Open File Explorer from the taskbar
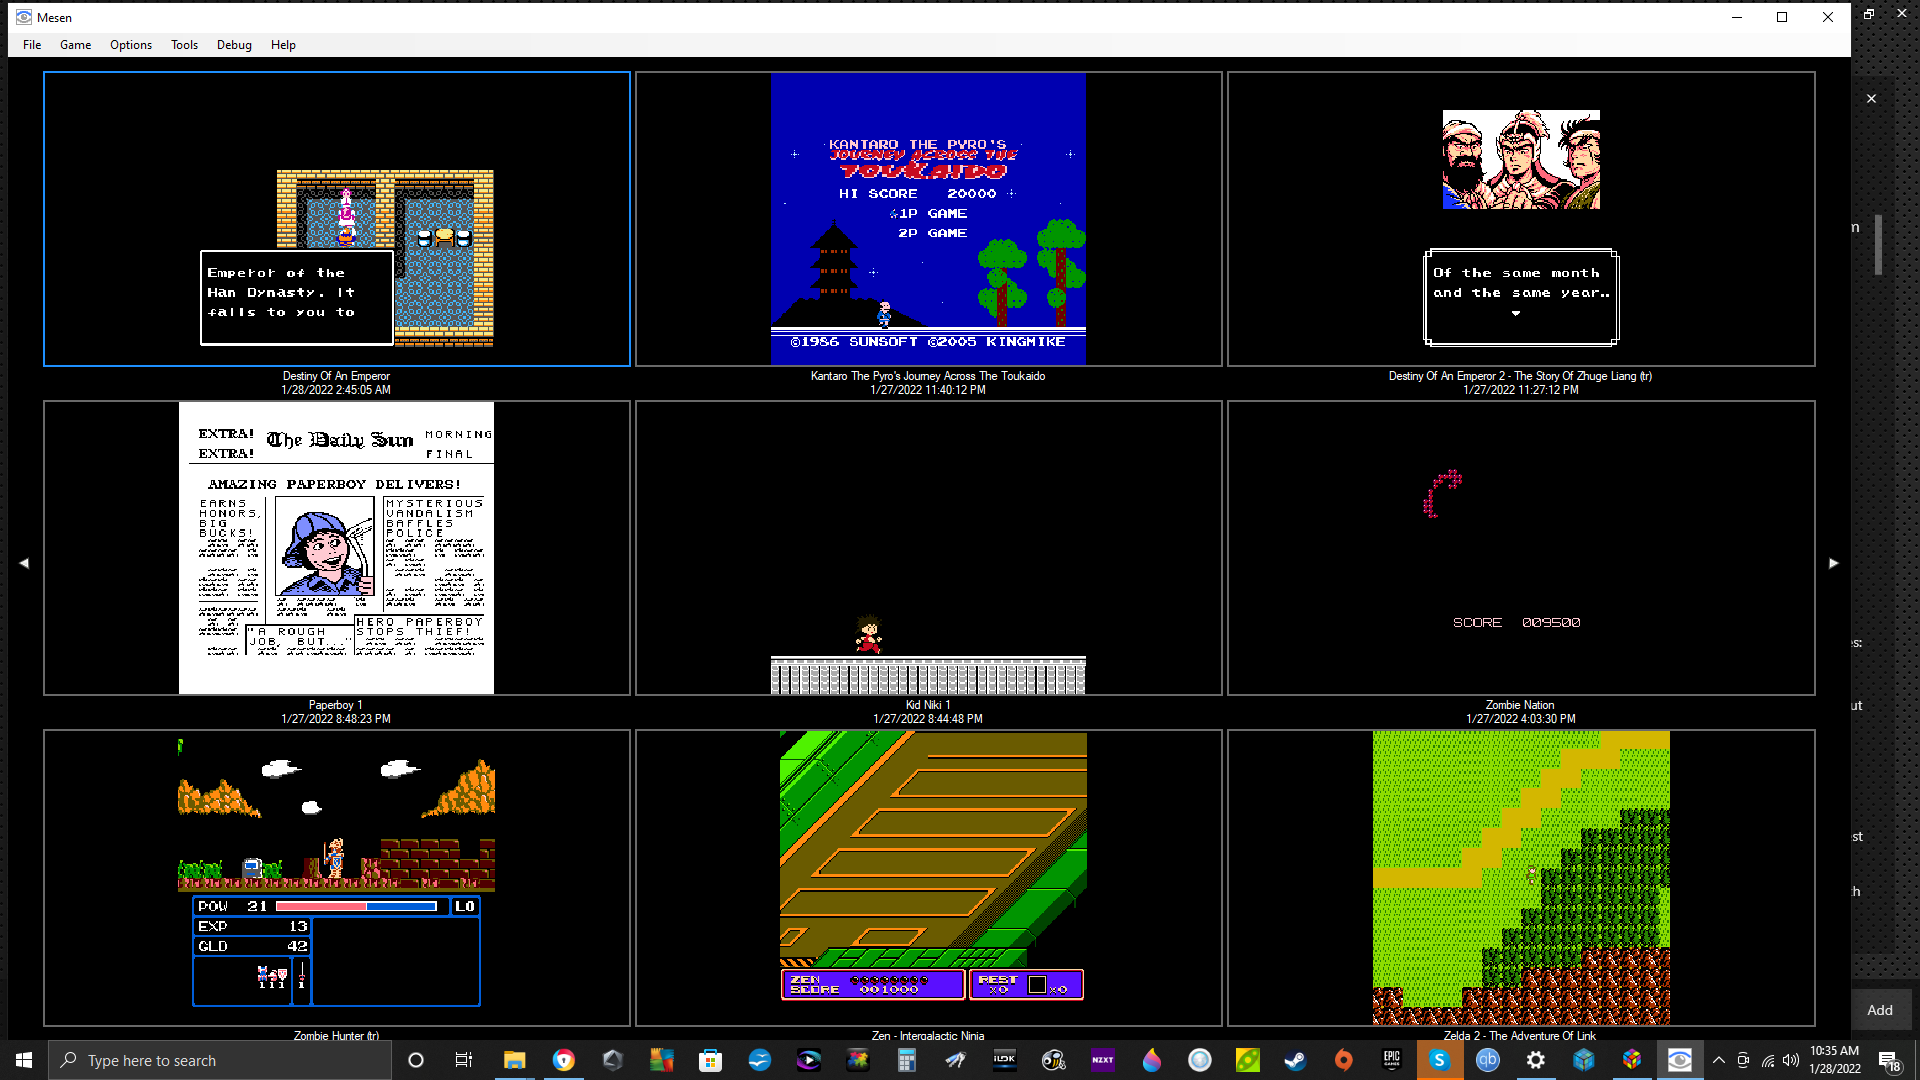Screen dimensions: 1920x1080 [514, 1060]
